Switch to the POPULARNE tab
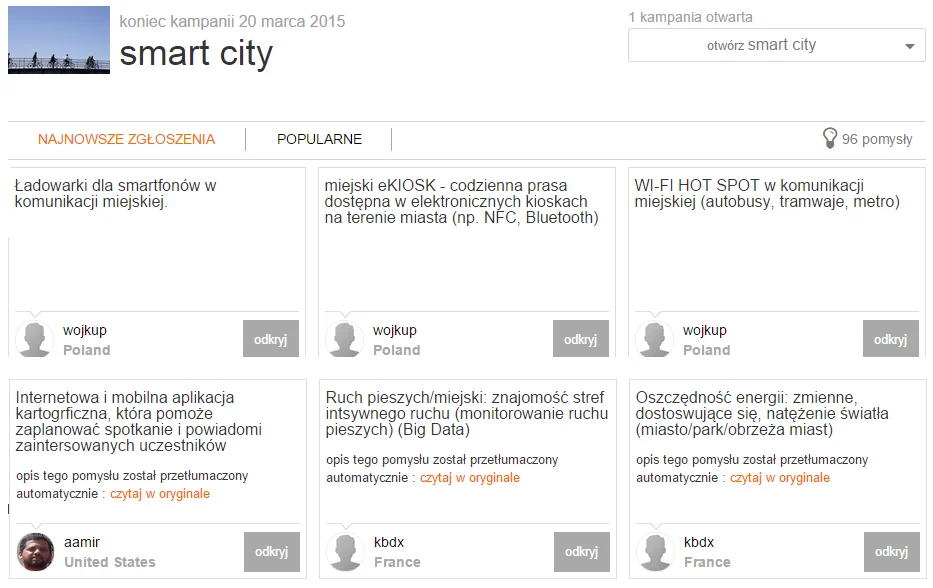This screenshot has width=933, height=588. (319, 139)
